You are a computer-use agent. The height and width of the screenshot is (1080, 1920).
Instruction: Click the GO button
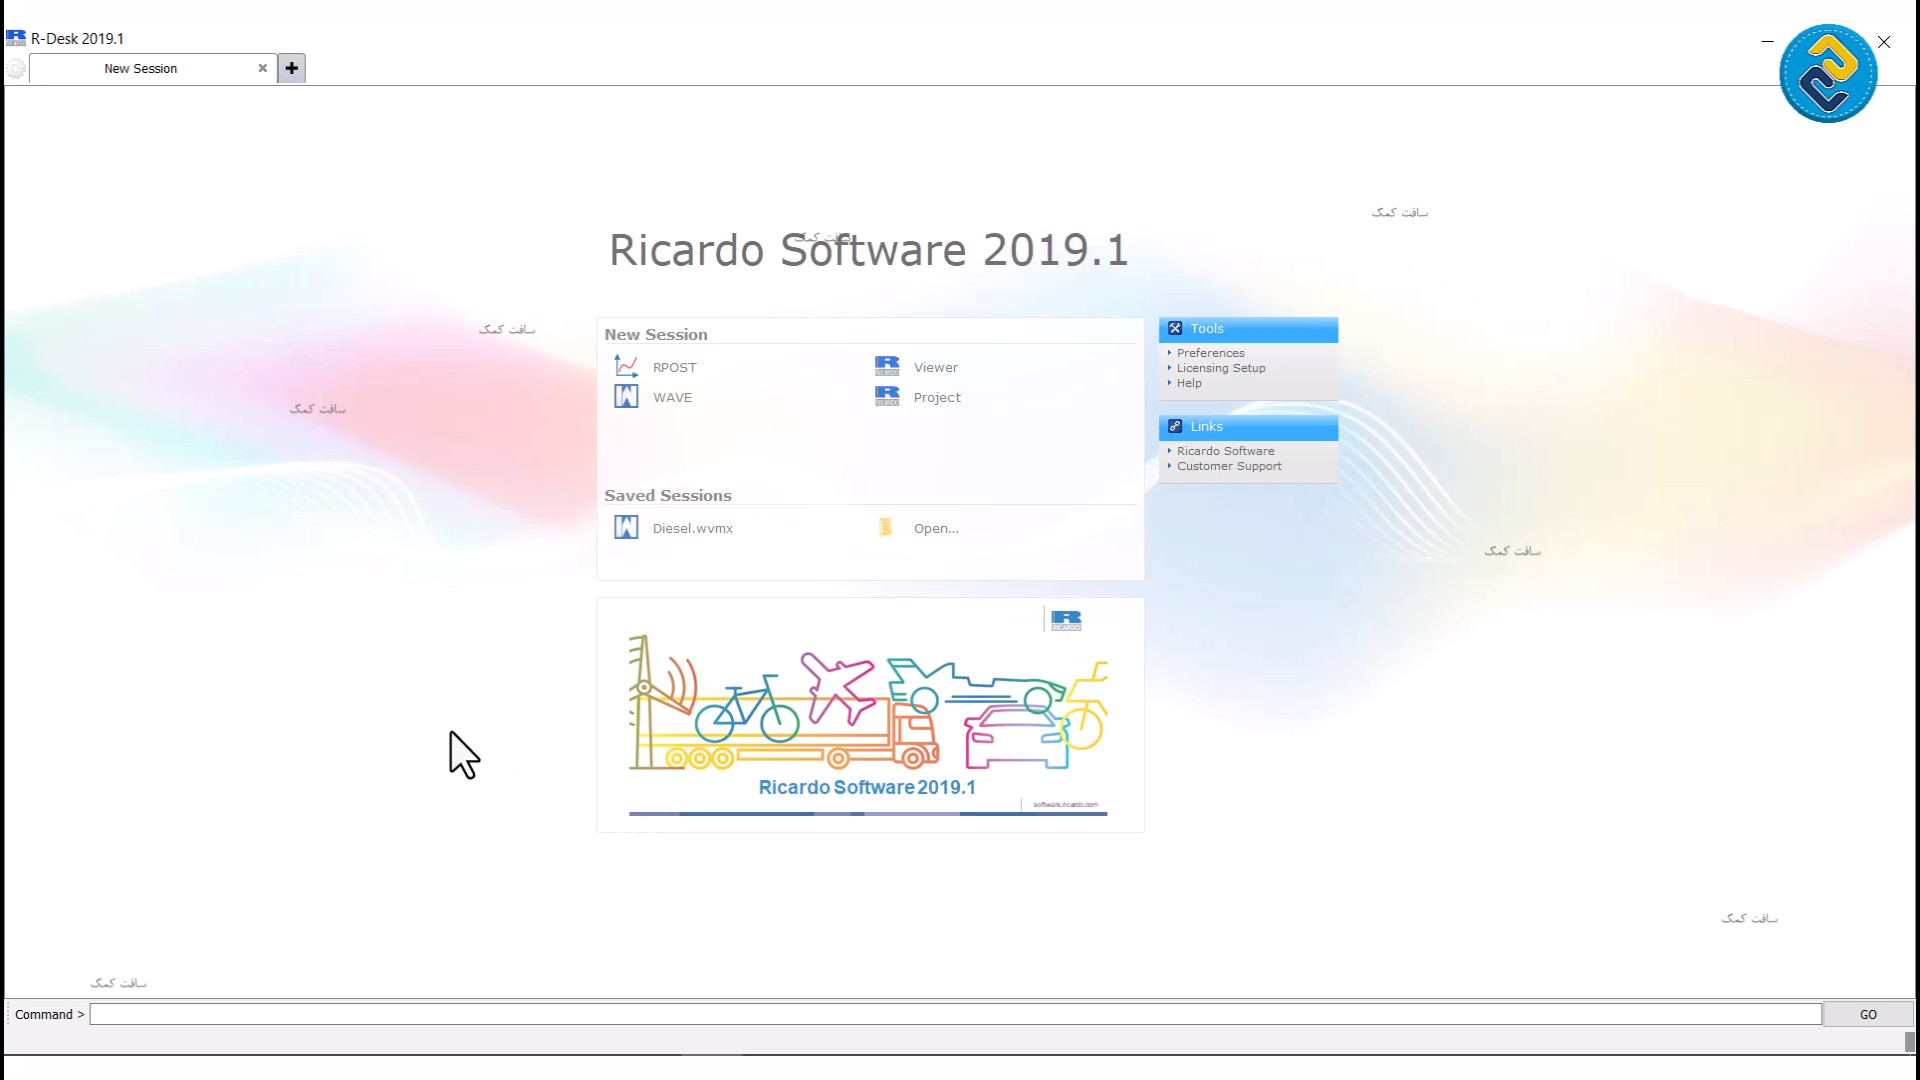coord(1867,1014)
